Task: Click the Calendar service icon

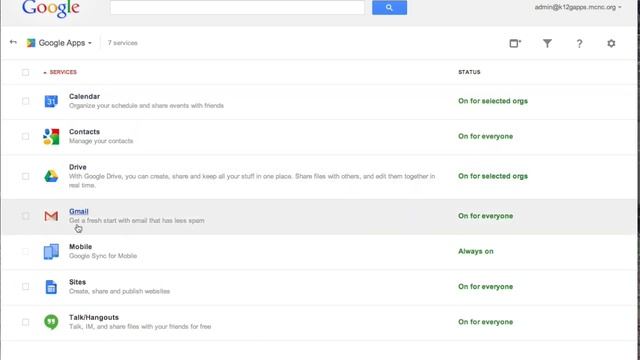Action: [51, 101]
